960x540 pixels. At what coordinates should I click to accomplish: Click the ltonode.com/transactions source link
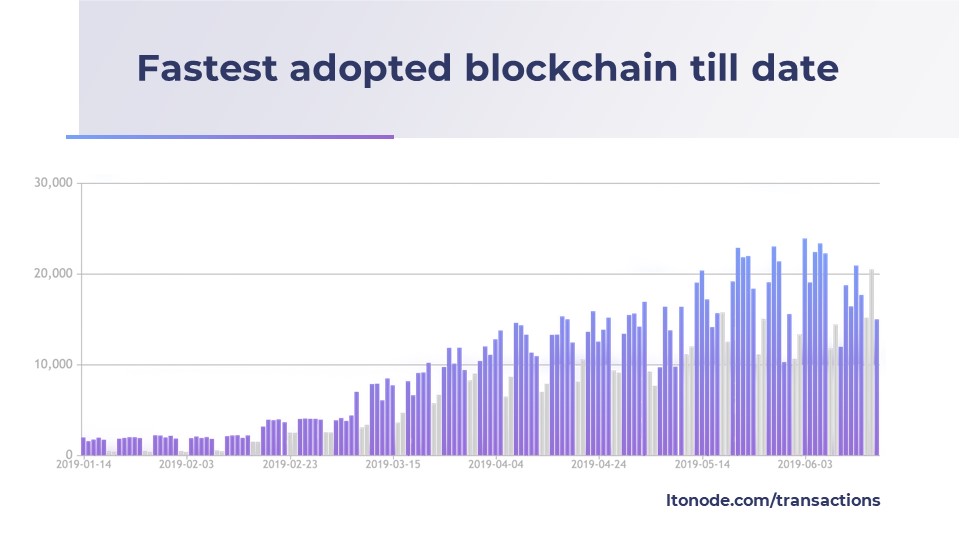[773, 500]
